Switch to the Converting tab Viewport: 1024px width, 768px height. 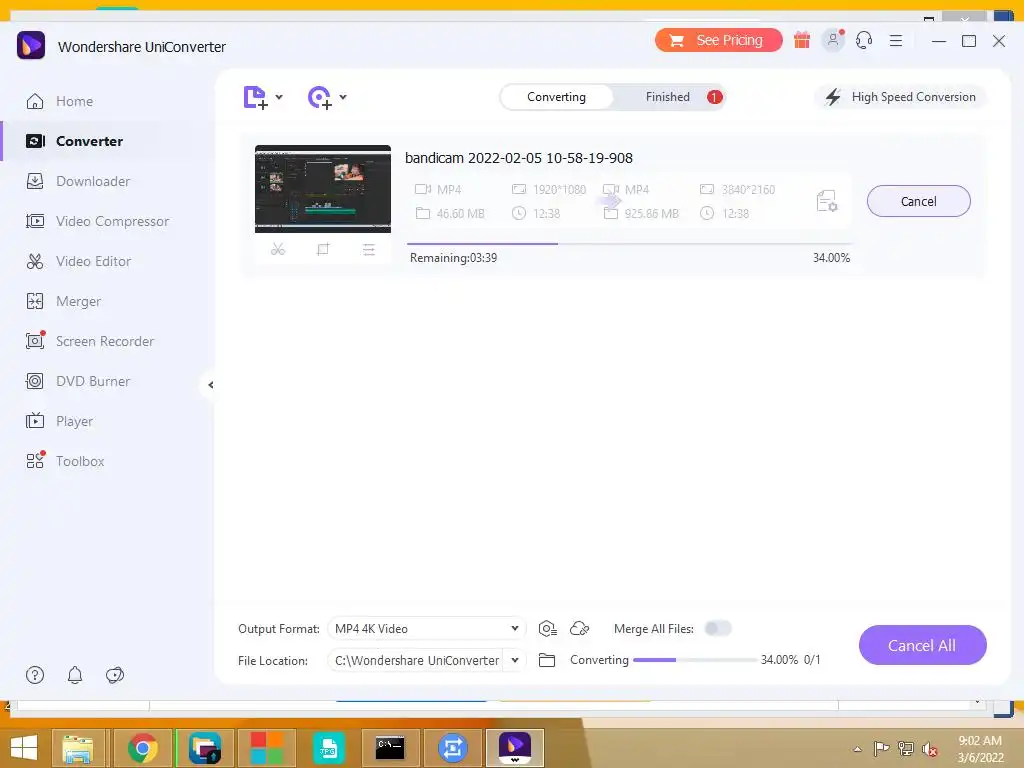pos(556,97)
